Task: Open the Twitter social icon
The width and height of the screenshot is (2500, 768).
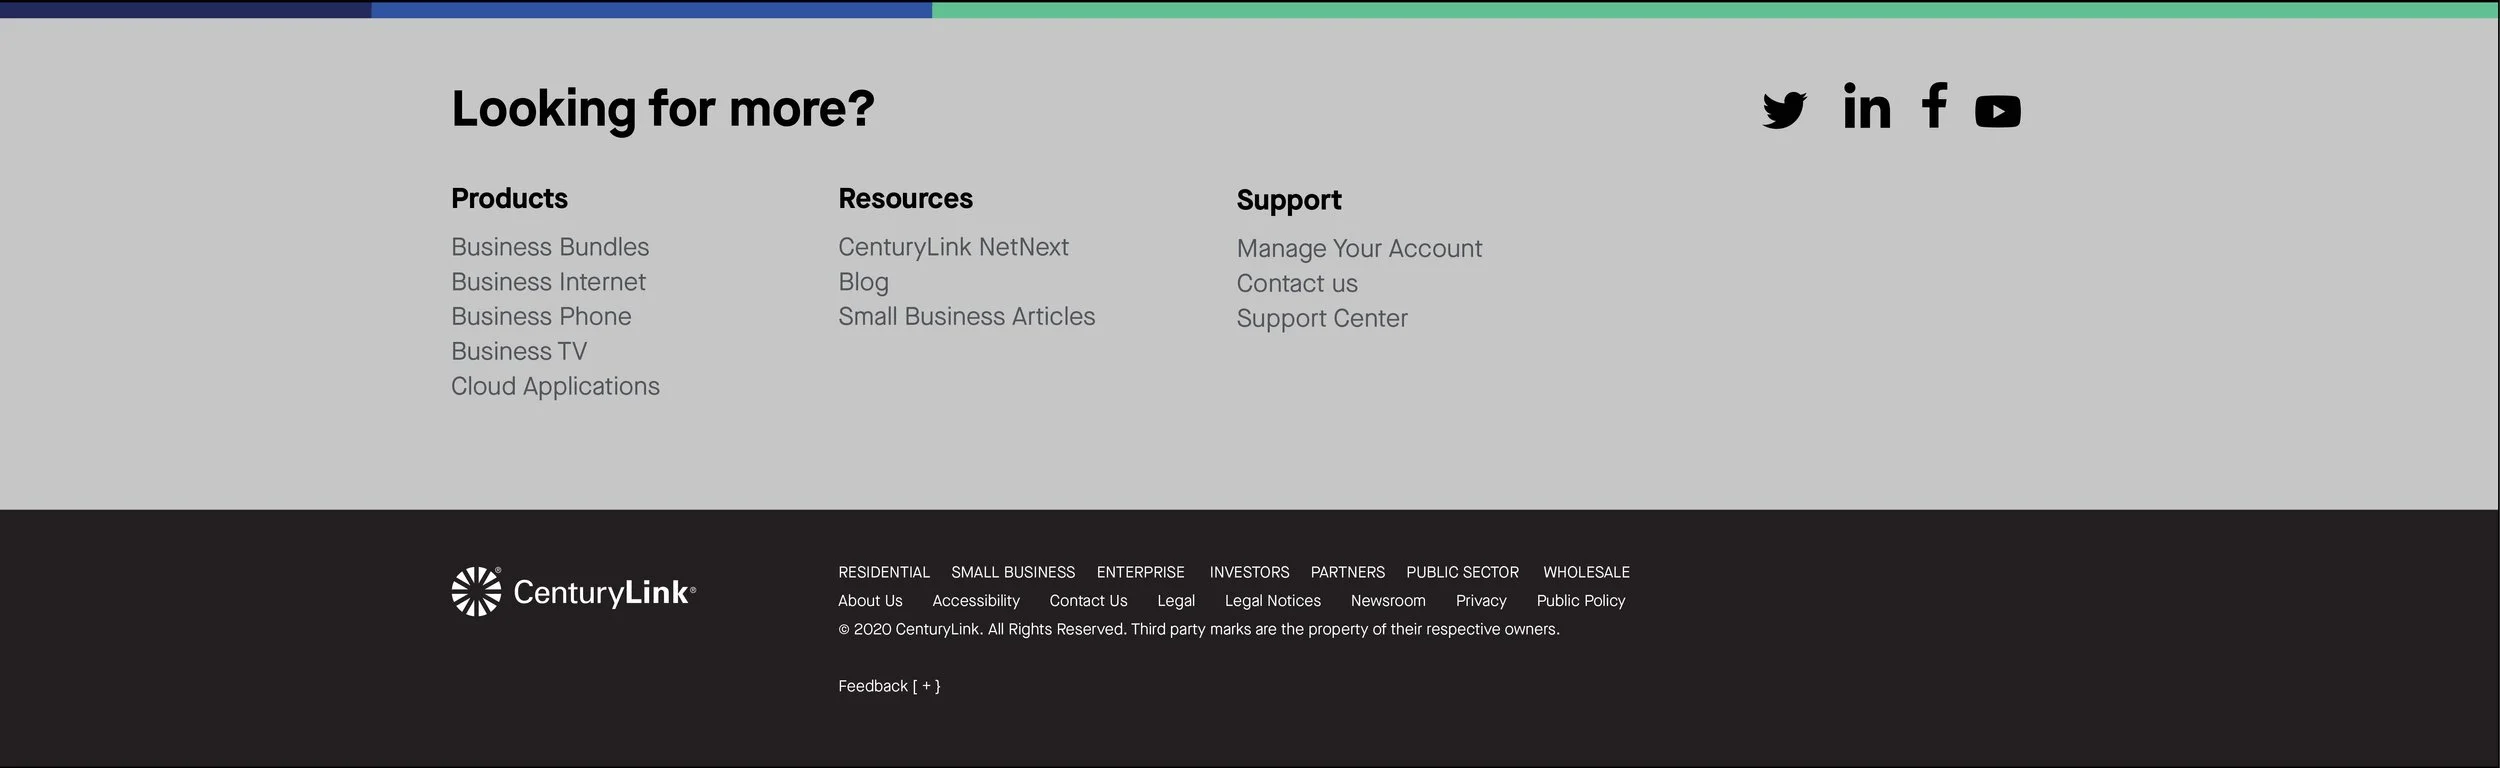Action: pos(1785,110)
